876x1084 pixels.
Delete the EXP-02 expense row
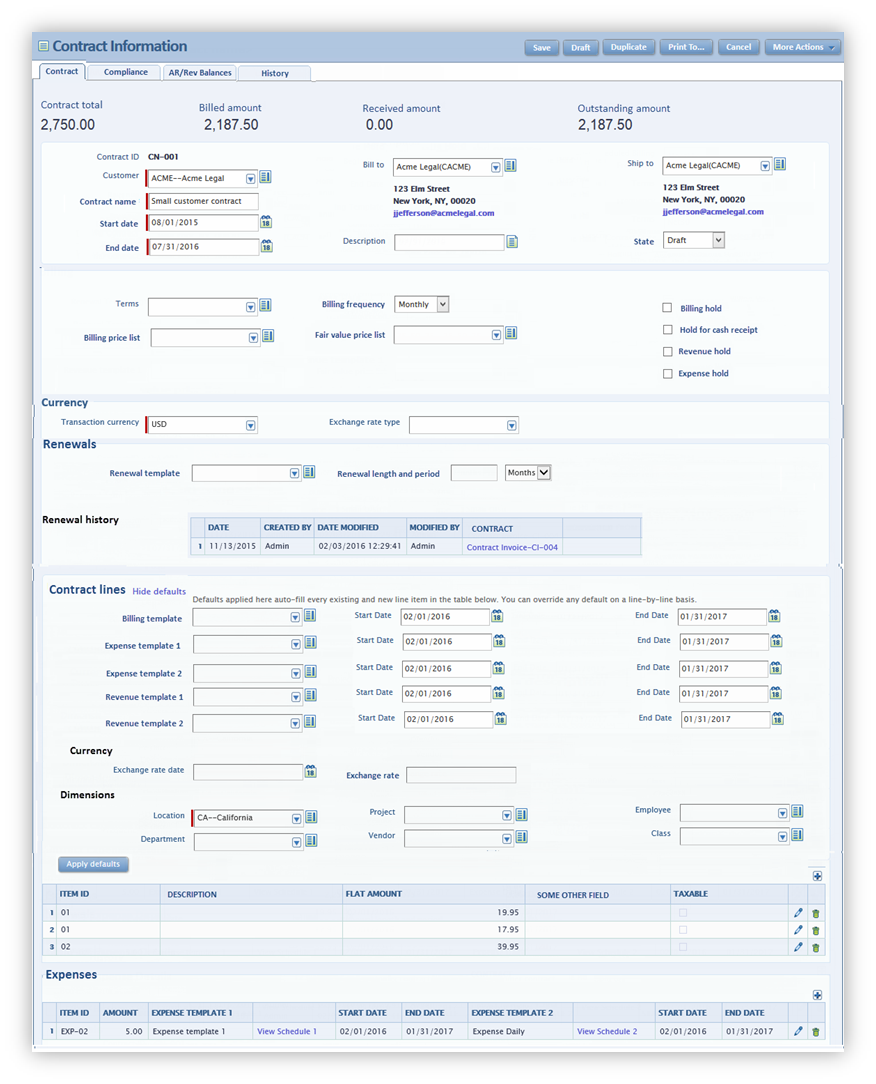pos(815,1030)
